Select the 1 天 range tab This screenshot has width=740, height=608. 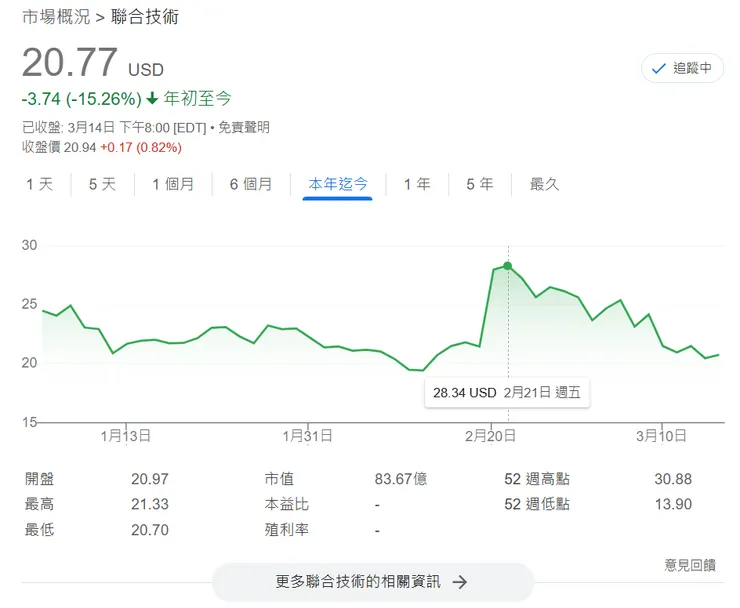tap(39, 184)
